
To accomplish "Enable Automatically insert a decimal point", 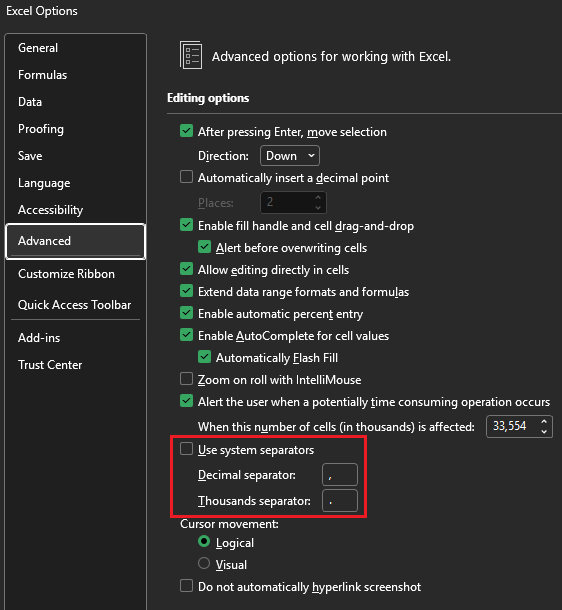I will click(x=186, y=177).
